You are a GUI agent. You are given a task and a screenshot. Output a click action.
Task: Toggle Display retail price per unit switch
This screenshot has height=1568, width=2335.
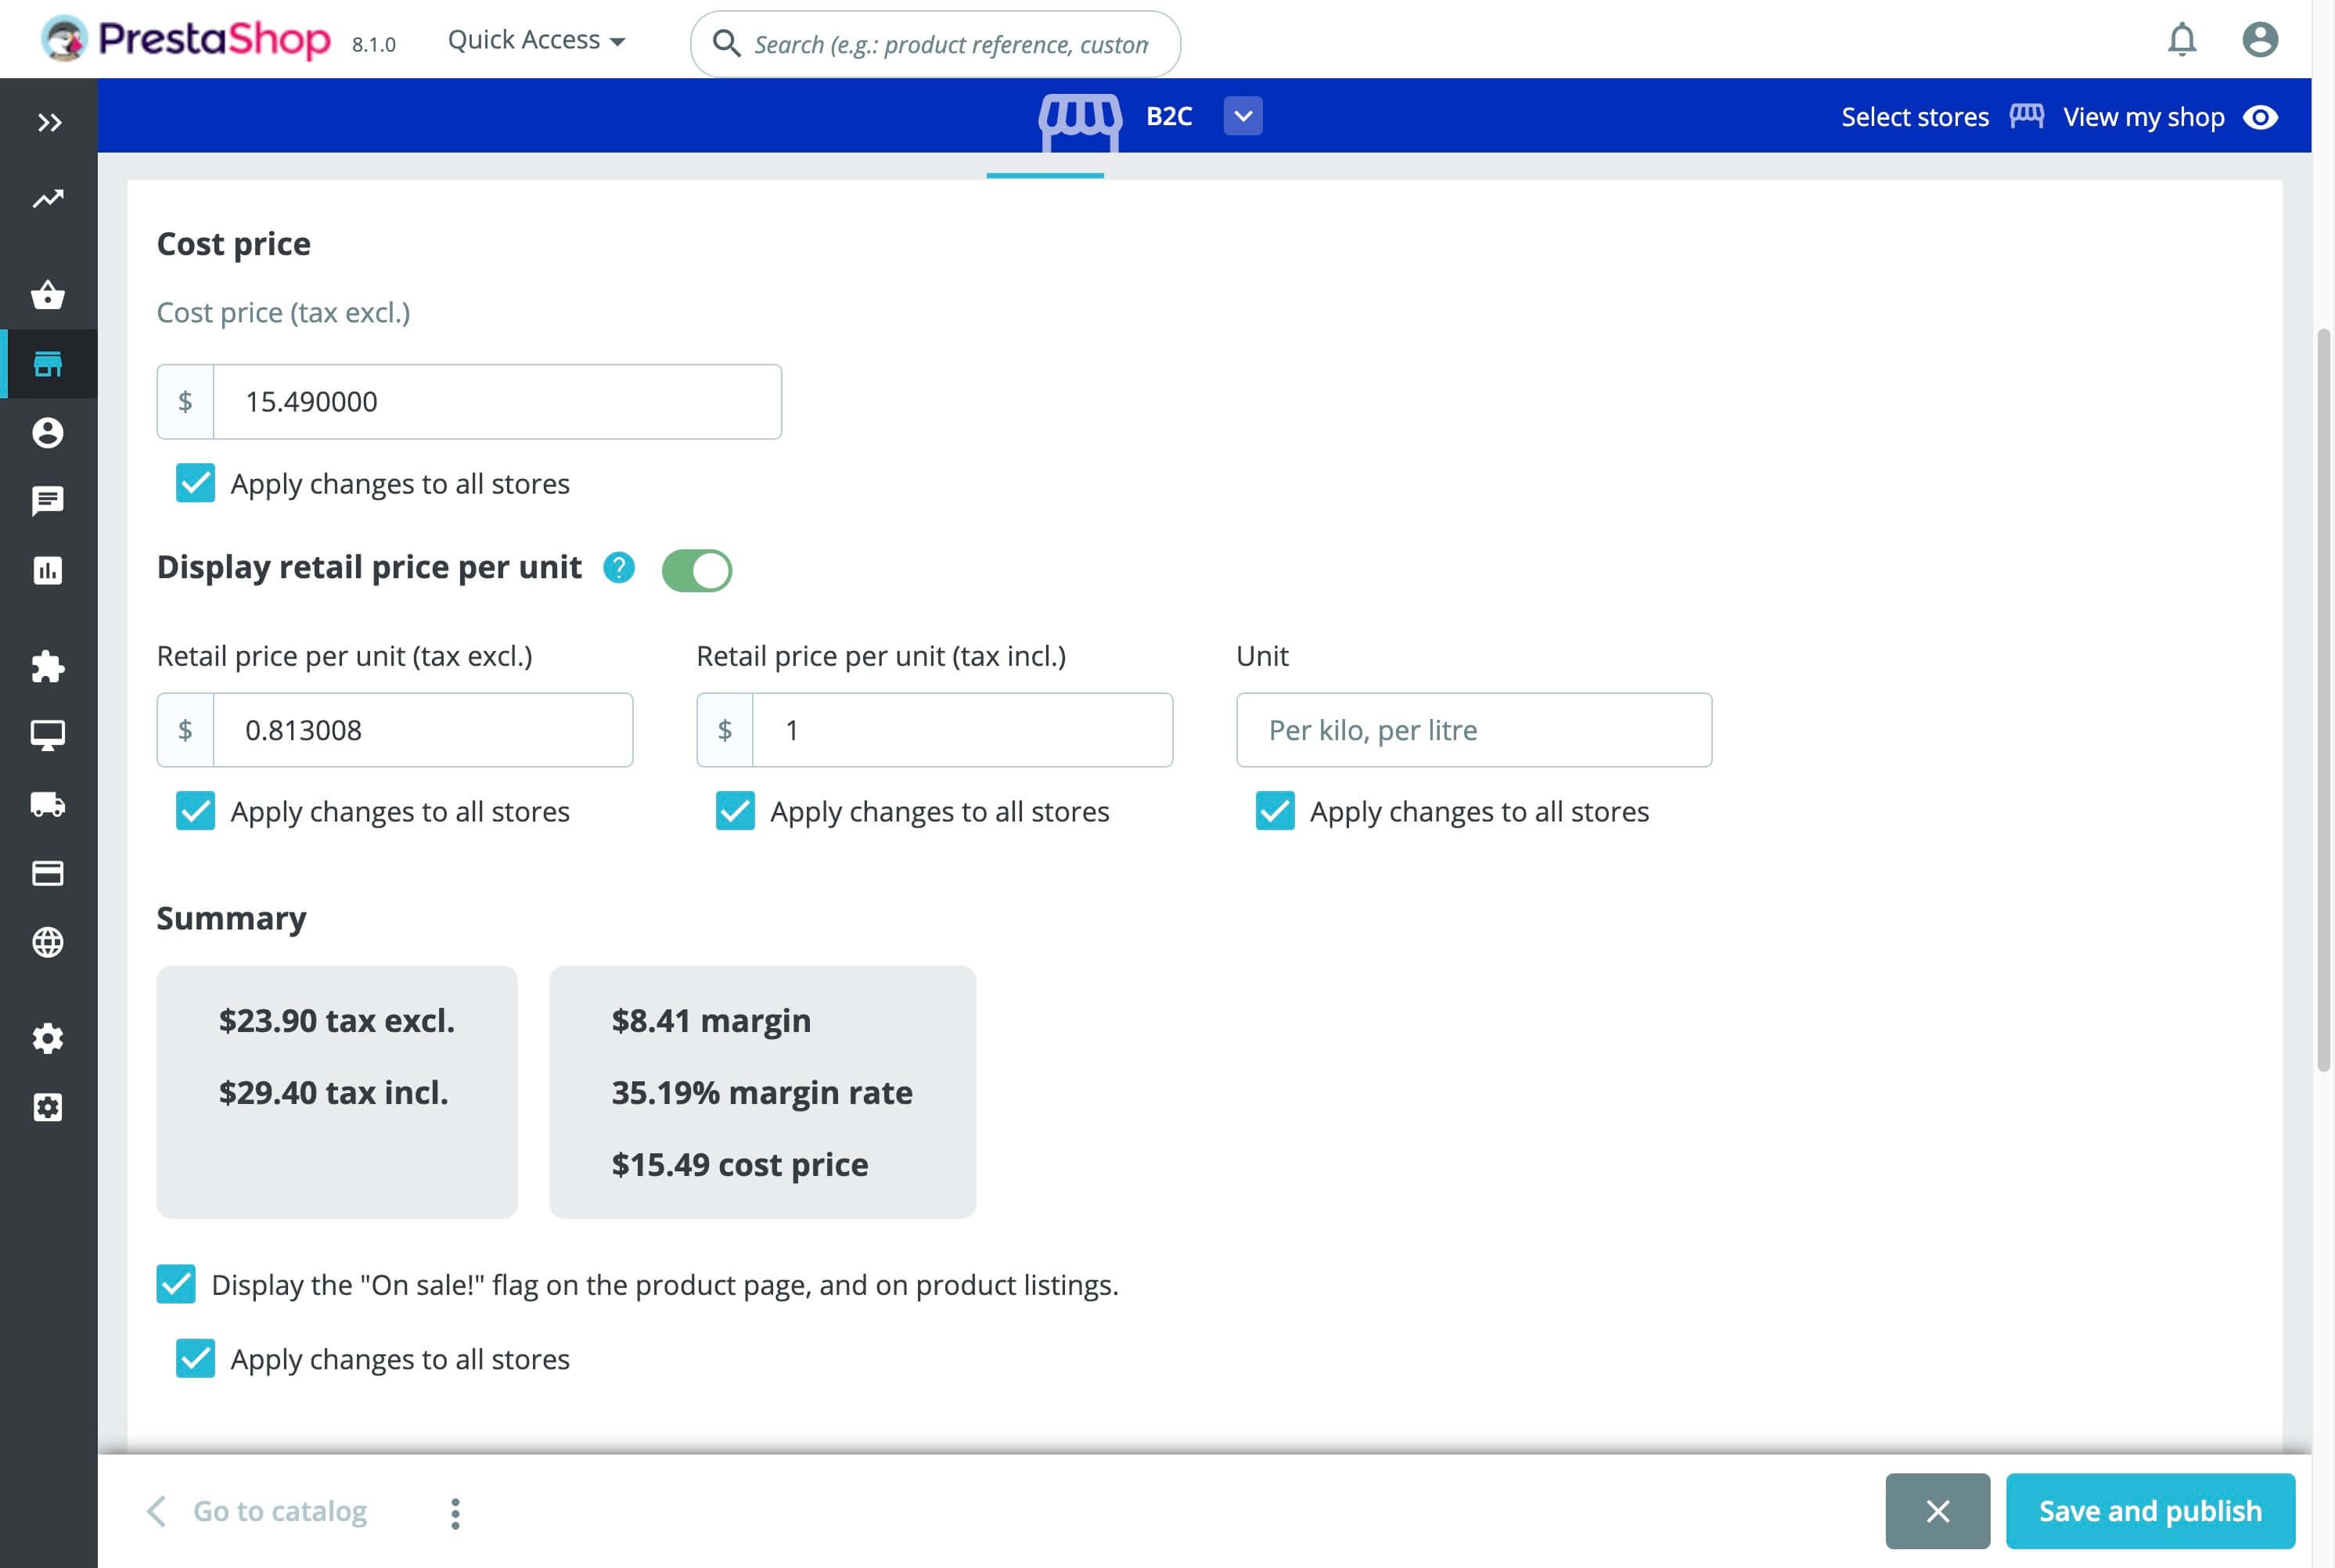697,570
